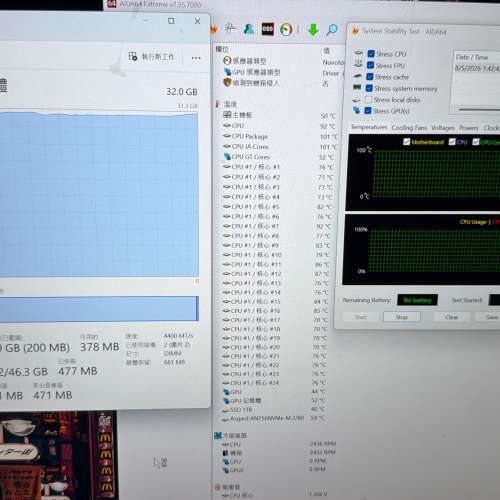The height and width of the screenshot is (500, 500).
Task: Click the Stop button in stability test
Action: point(402,317)
